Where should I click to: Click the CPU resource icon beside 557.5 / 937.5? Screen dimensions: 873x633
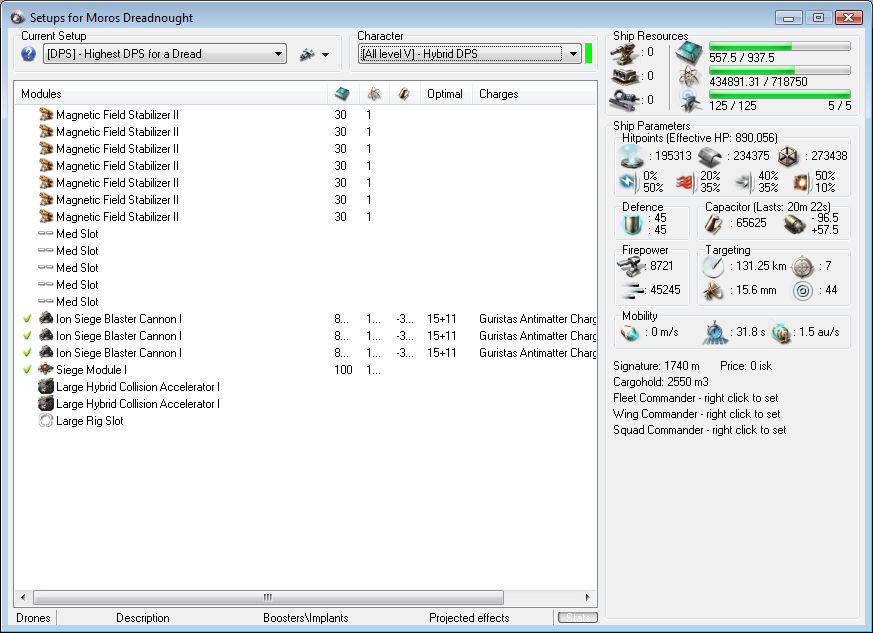point(689,53)
